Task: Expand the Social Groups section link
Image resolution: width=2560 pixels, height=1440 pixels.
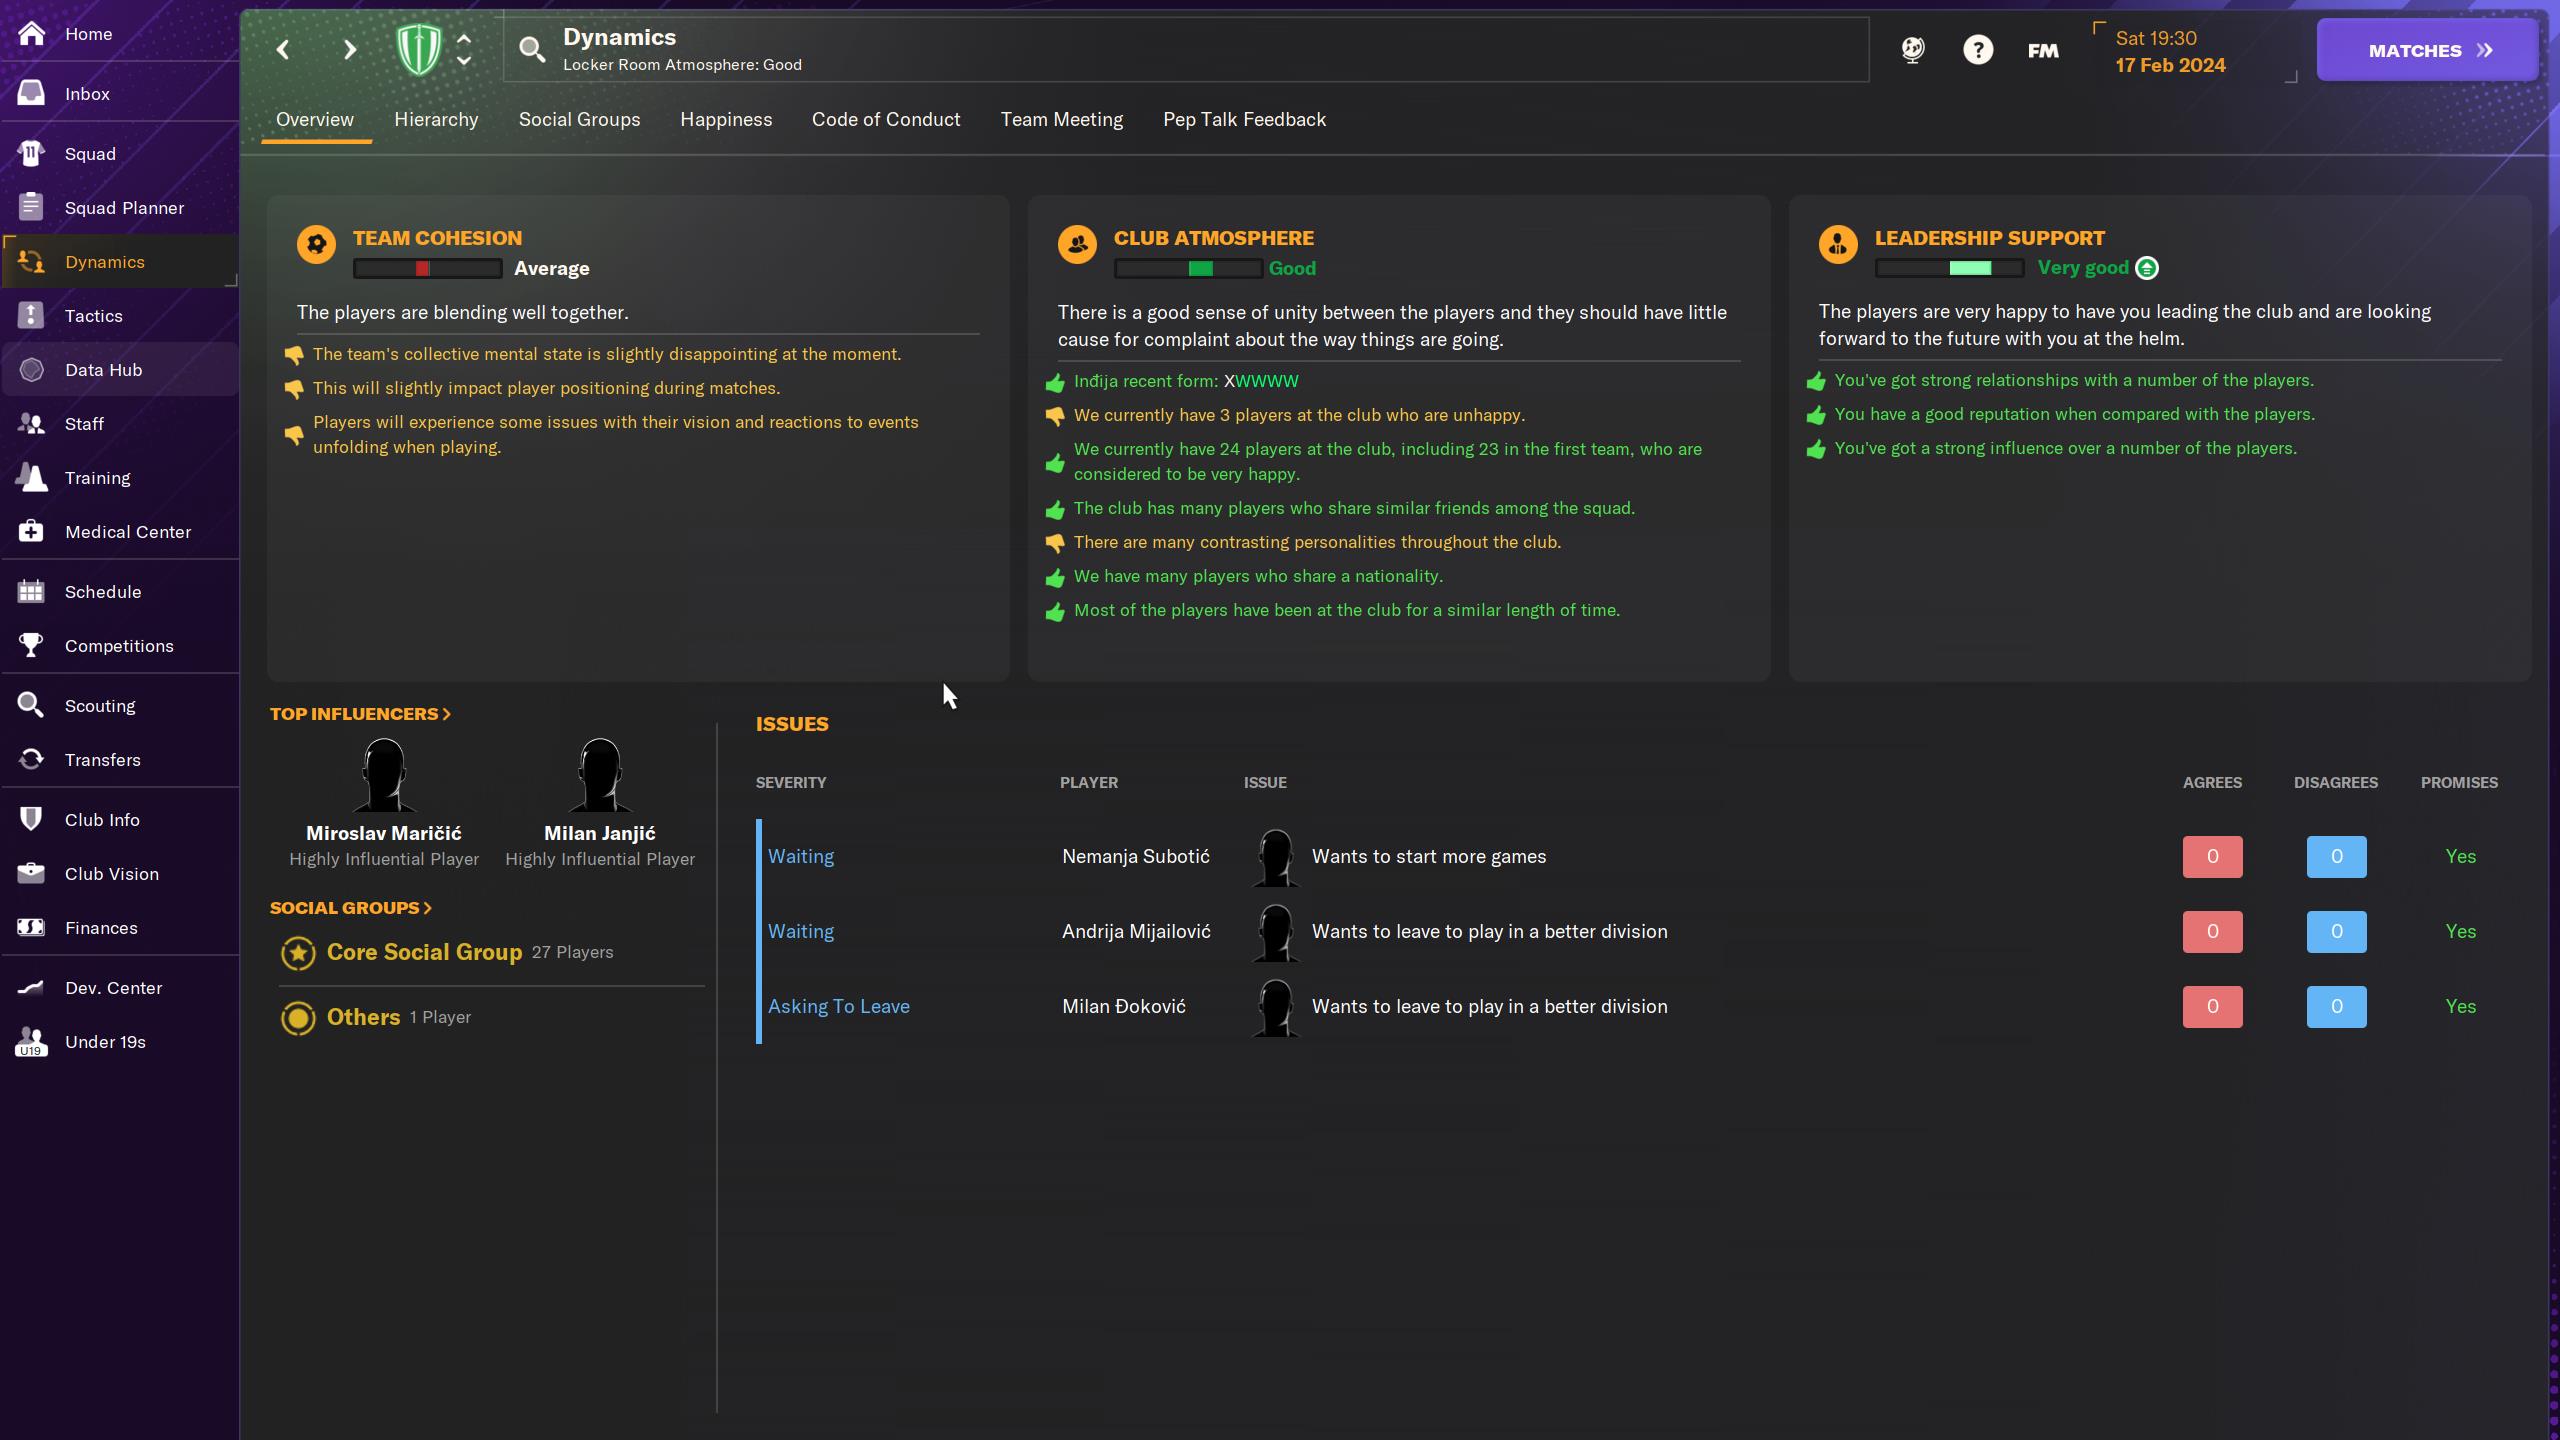Action: coord(350,908)
